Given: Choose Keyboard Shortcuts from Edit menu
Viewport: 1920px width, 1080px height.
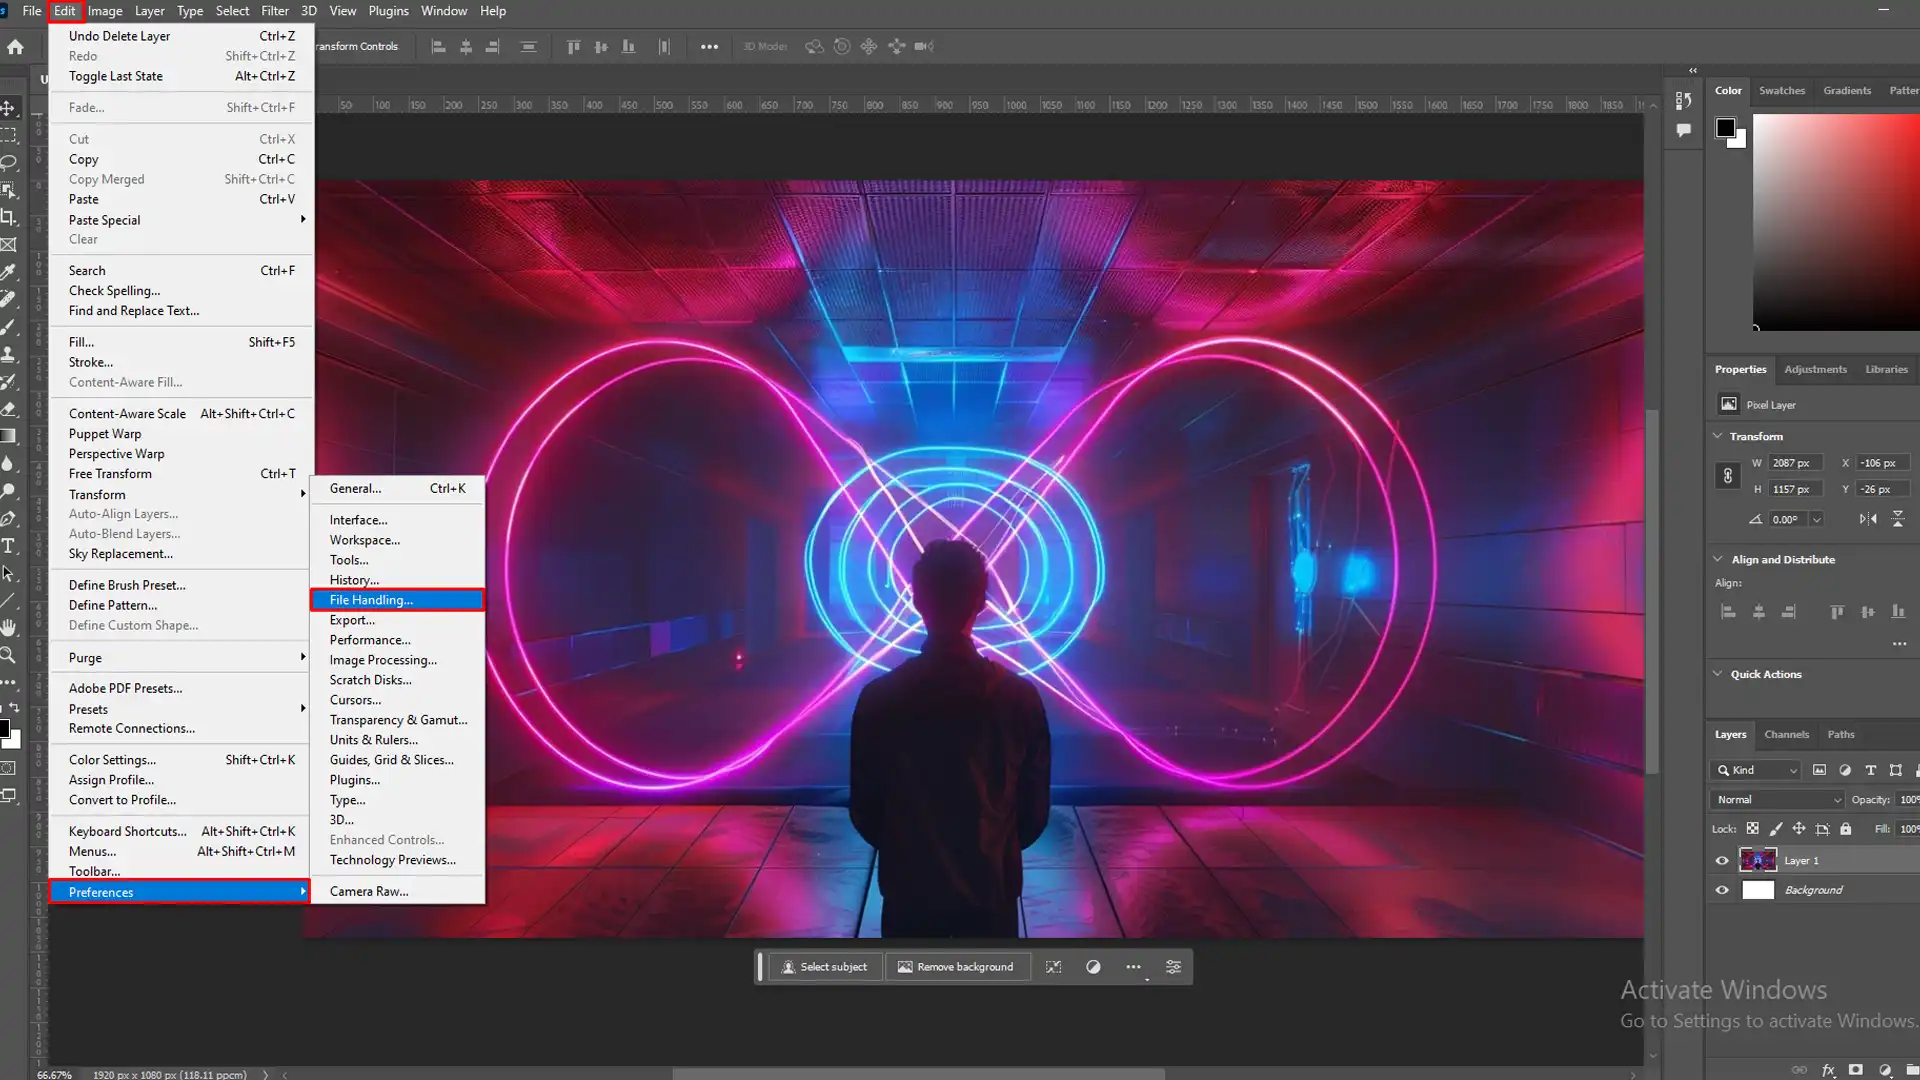Looking at the screenshot, I should click(181, 831).
